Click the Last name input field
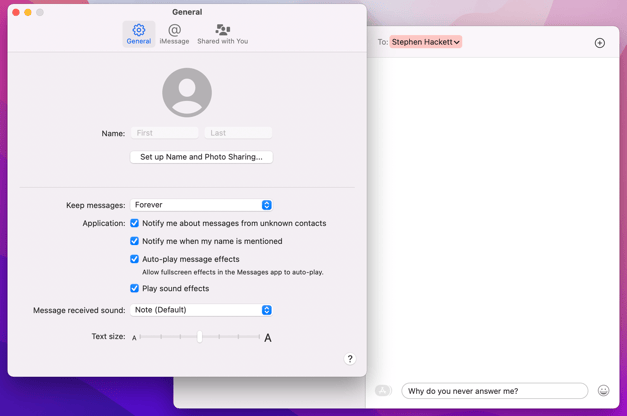This screenshot has width=627, height=416. click(x=238, y=133)
